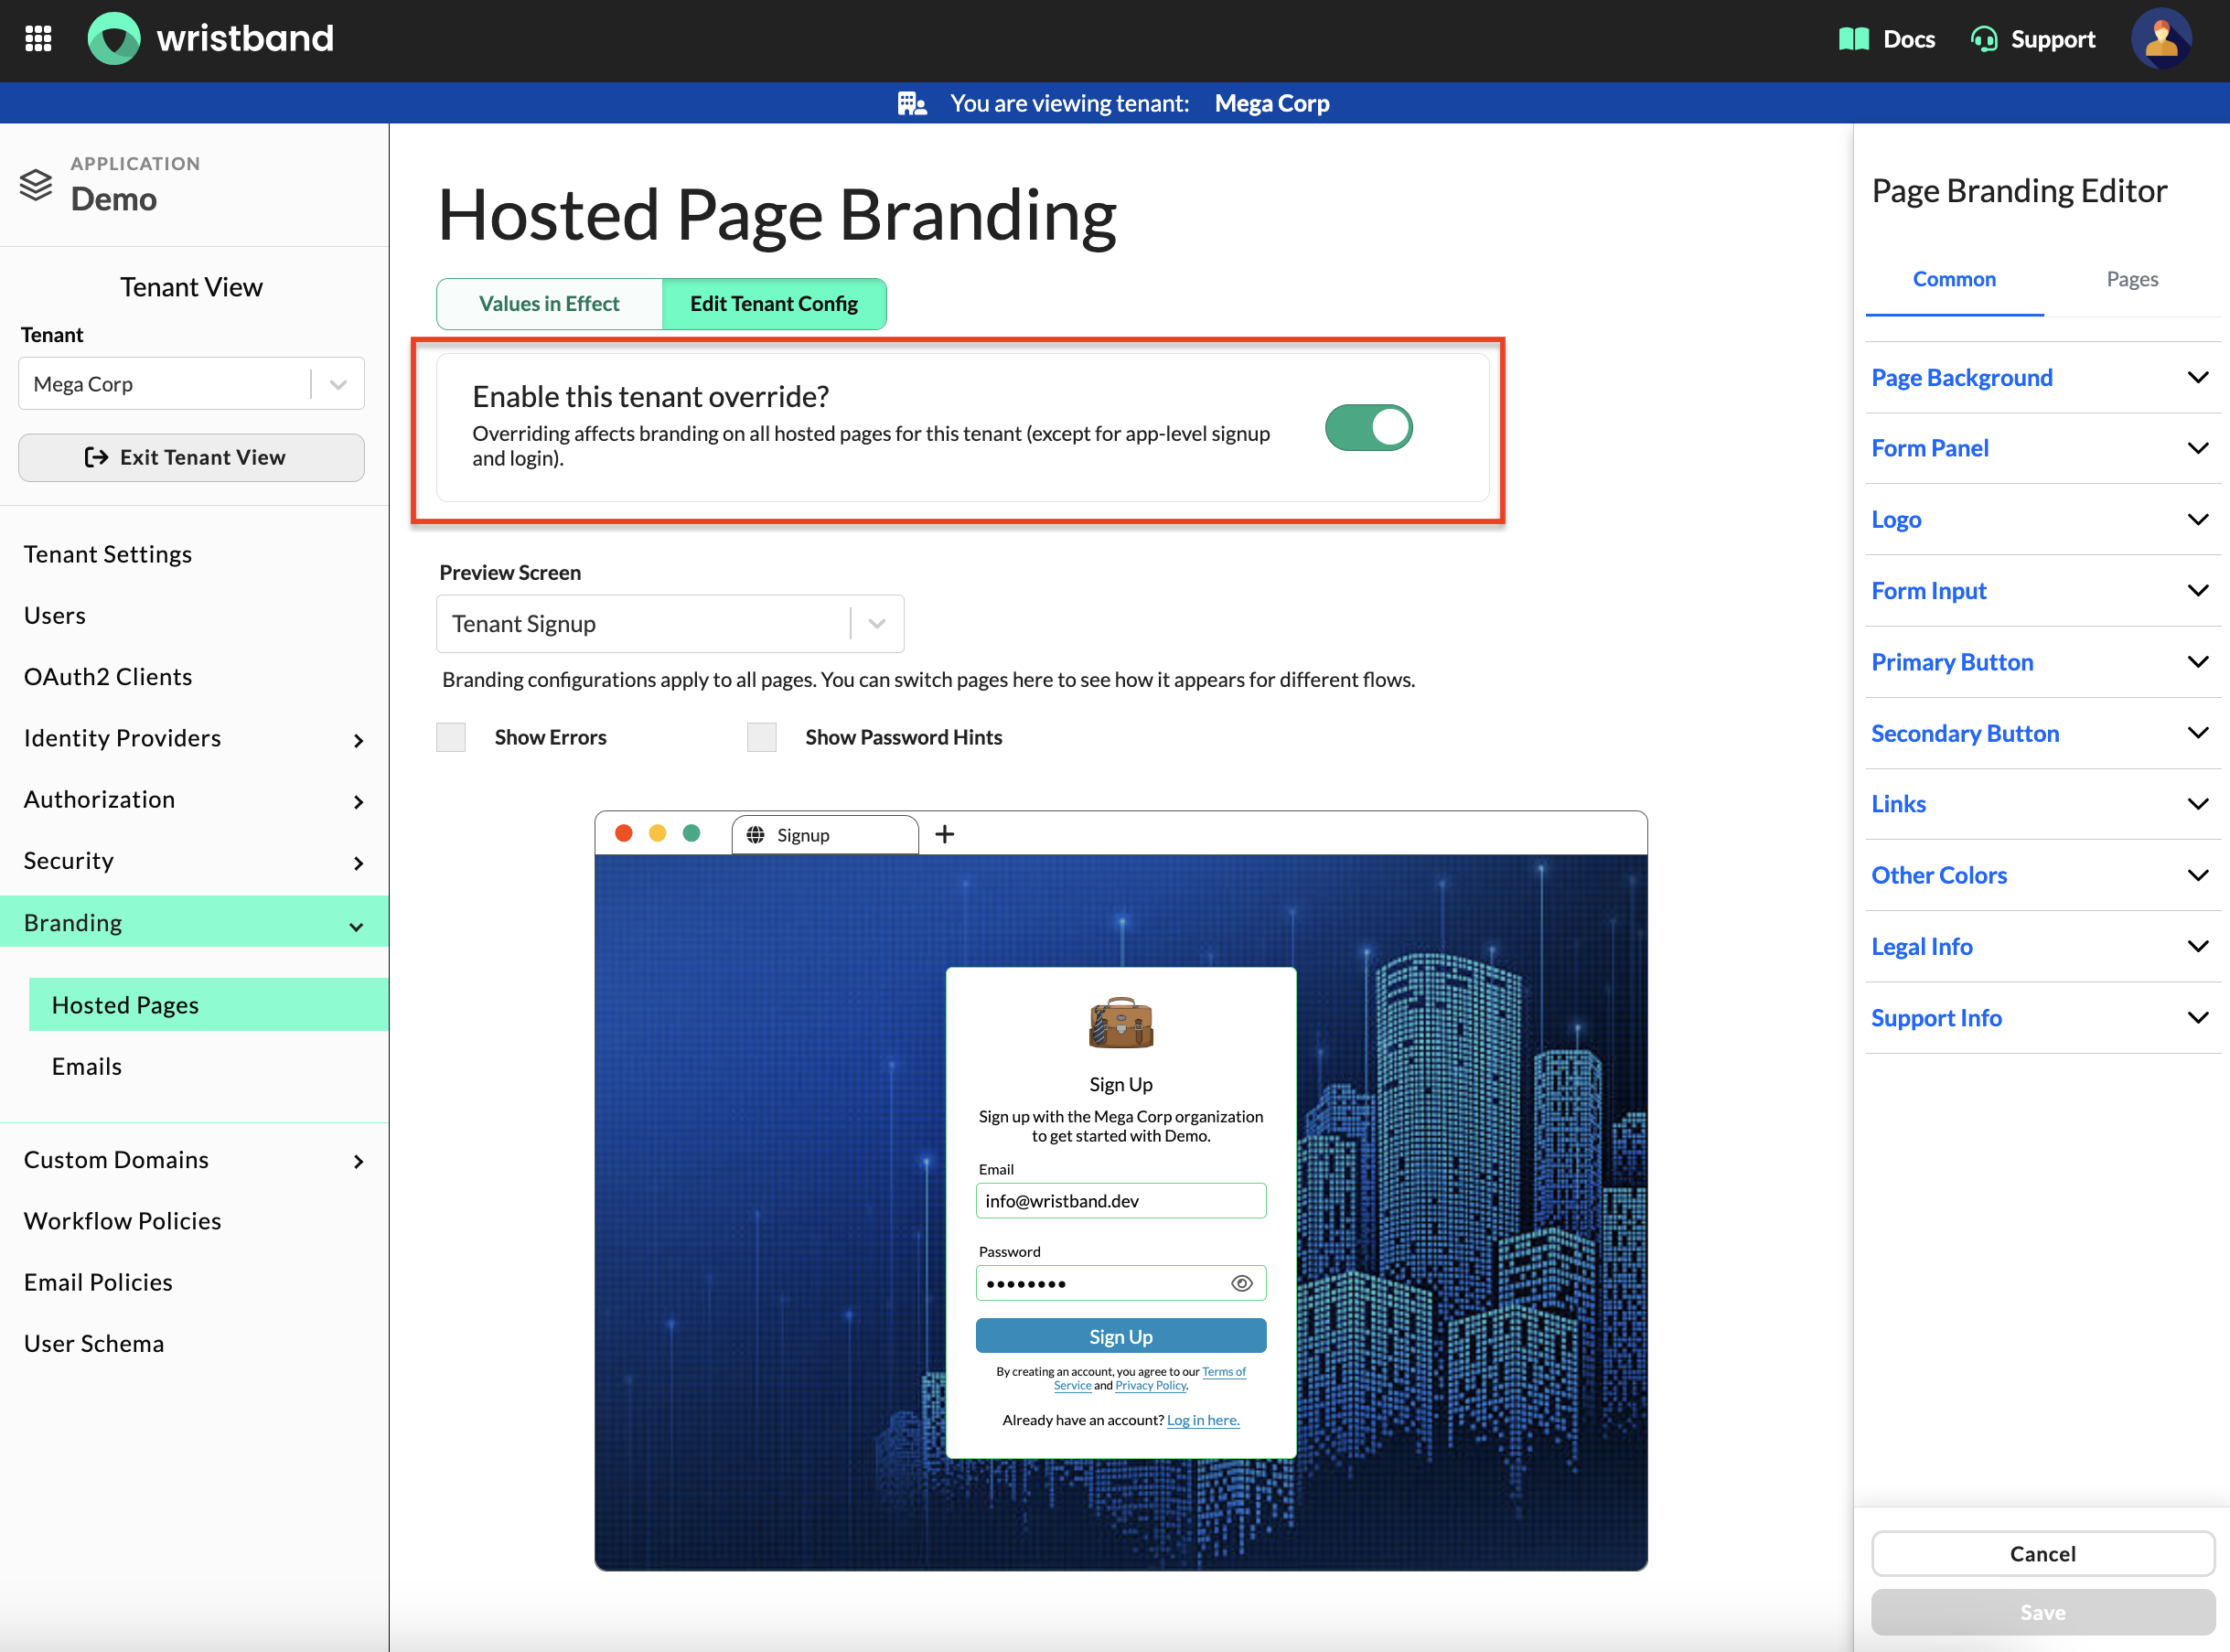Image resolution: width=2230 pixels, height=1652 pixels.
Task: Expand Security in sidebar
Action: 194,861
